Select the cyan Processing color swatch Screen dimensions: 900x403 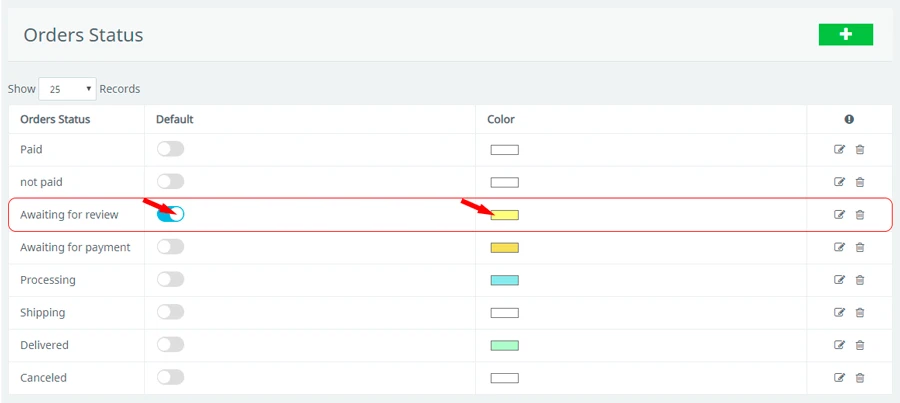504,280
